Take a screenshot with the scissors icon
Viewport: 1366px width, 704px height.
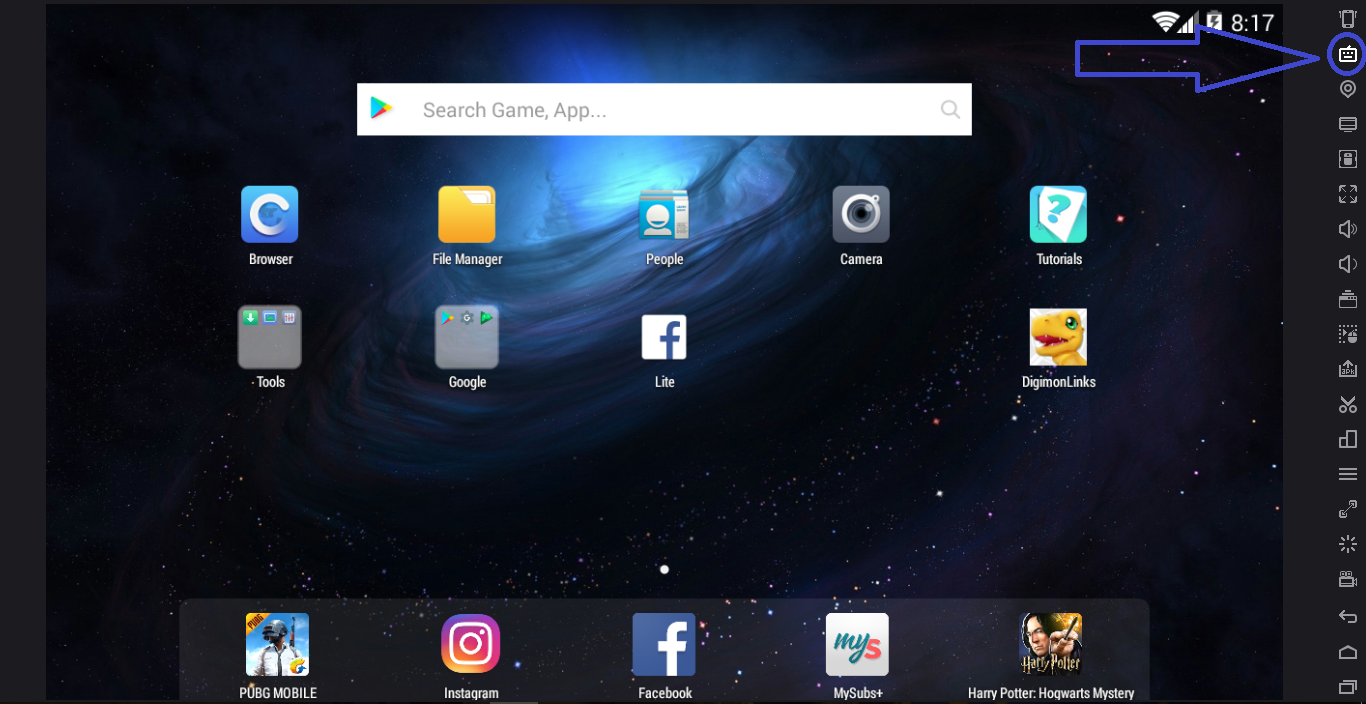pos(1348,404)
